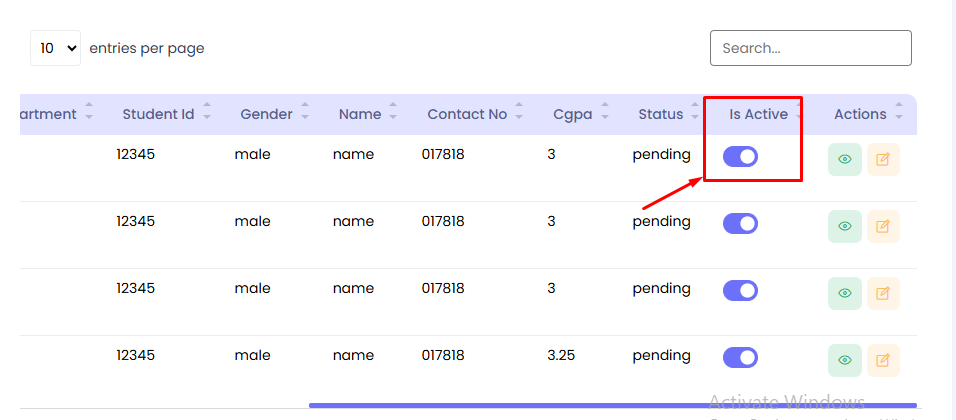Switch off Is Active for 3.25 Cgpa row

click(x=740, y=357)
